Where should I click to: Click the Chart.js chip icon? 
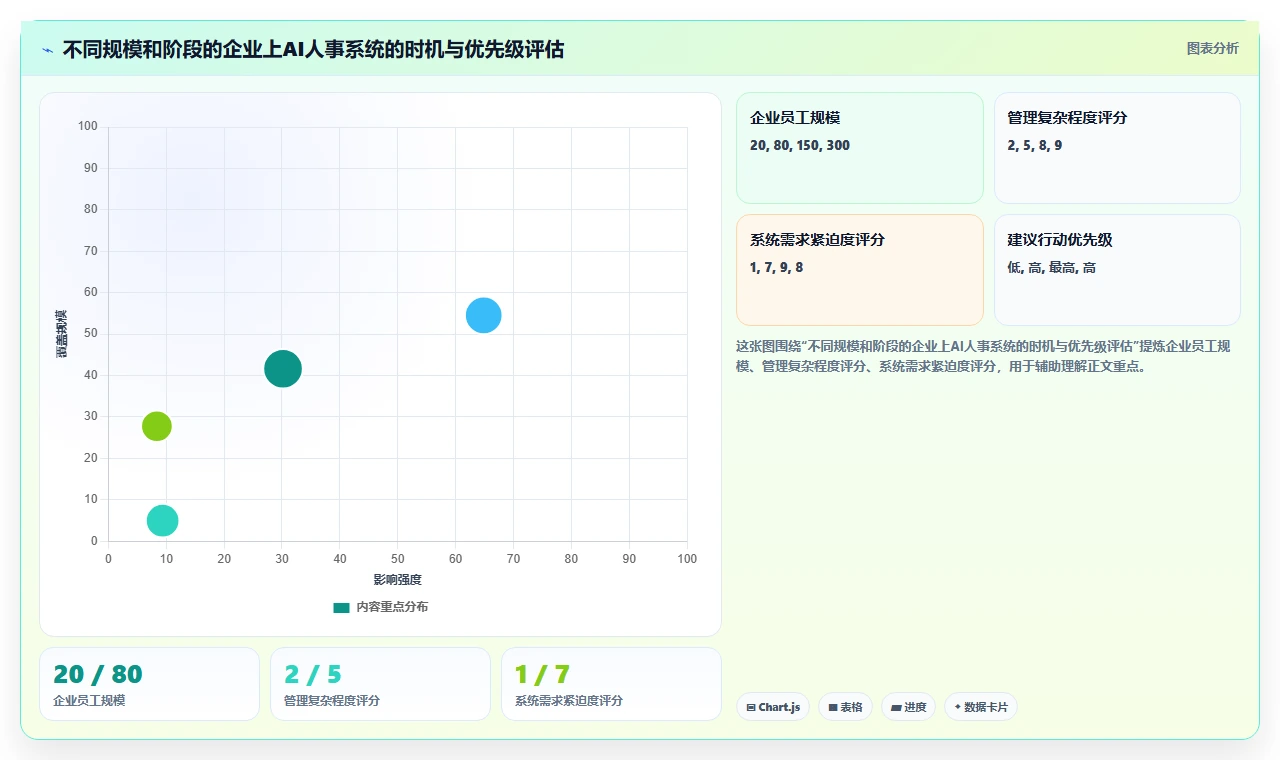pyautogui.click(x=751, y=707)
